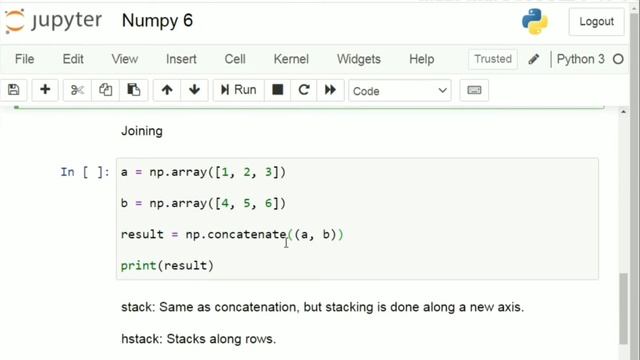The image size is (640, 360).
Task: Click the Python 3 kernel name
Action: point(580,59)
